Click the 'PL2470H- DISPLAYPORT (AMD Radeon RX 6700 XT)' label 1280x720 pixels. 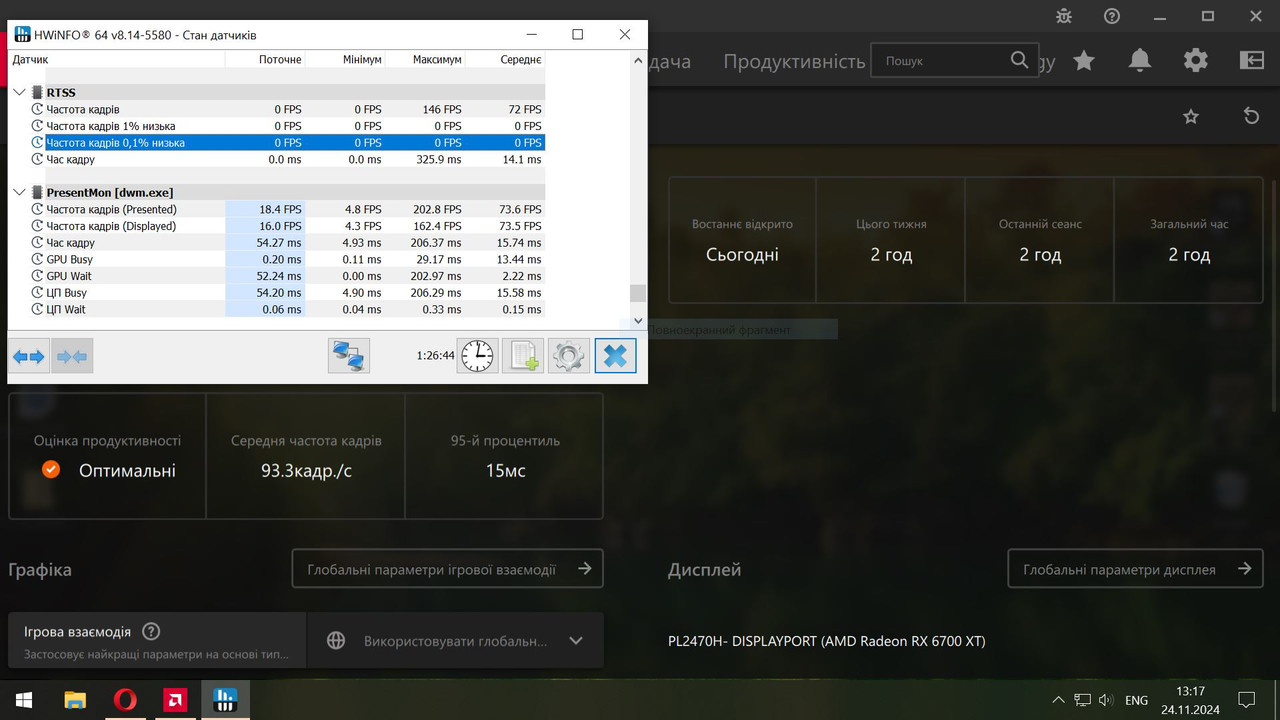click(826, 641)
